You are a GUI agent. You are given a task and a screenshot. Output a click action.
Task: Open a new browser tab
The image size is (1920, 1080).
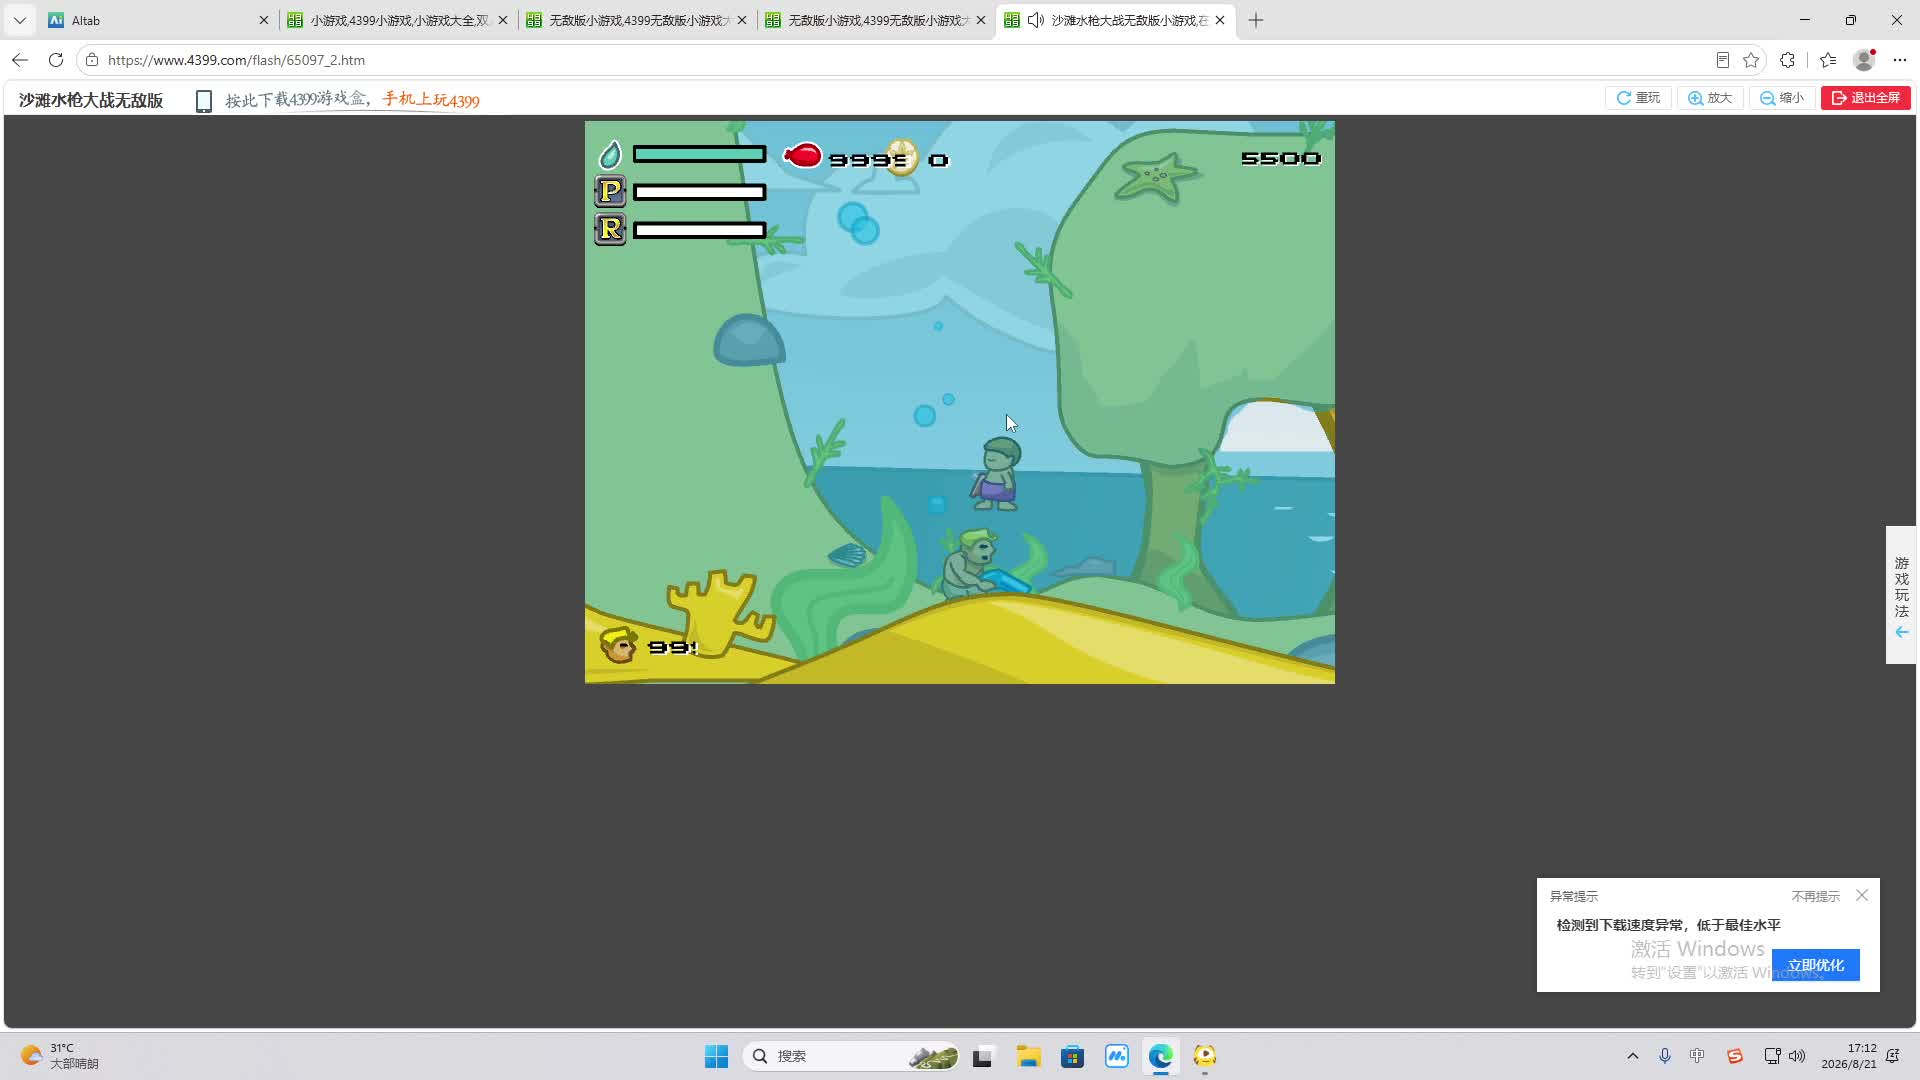point(1256,20)
